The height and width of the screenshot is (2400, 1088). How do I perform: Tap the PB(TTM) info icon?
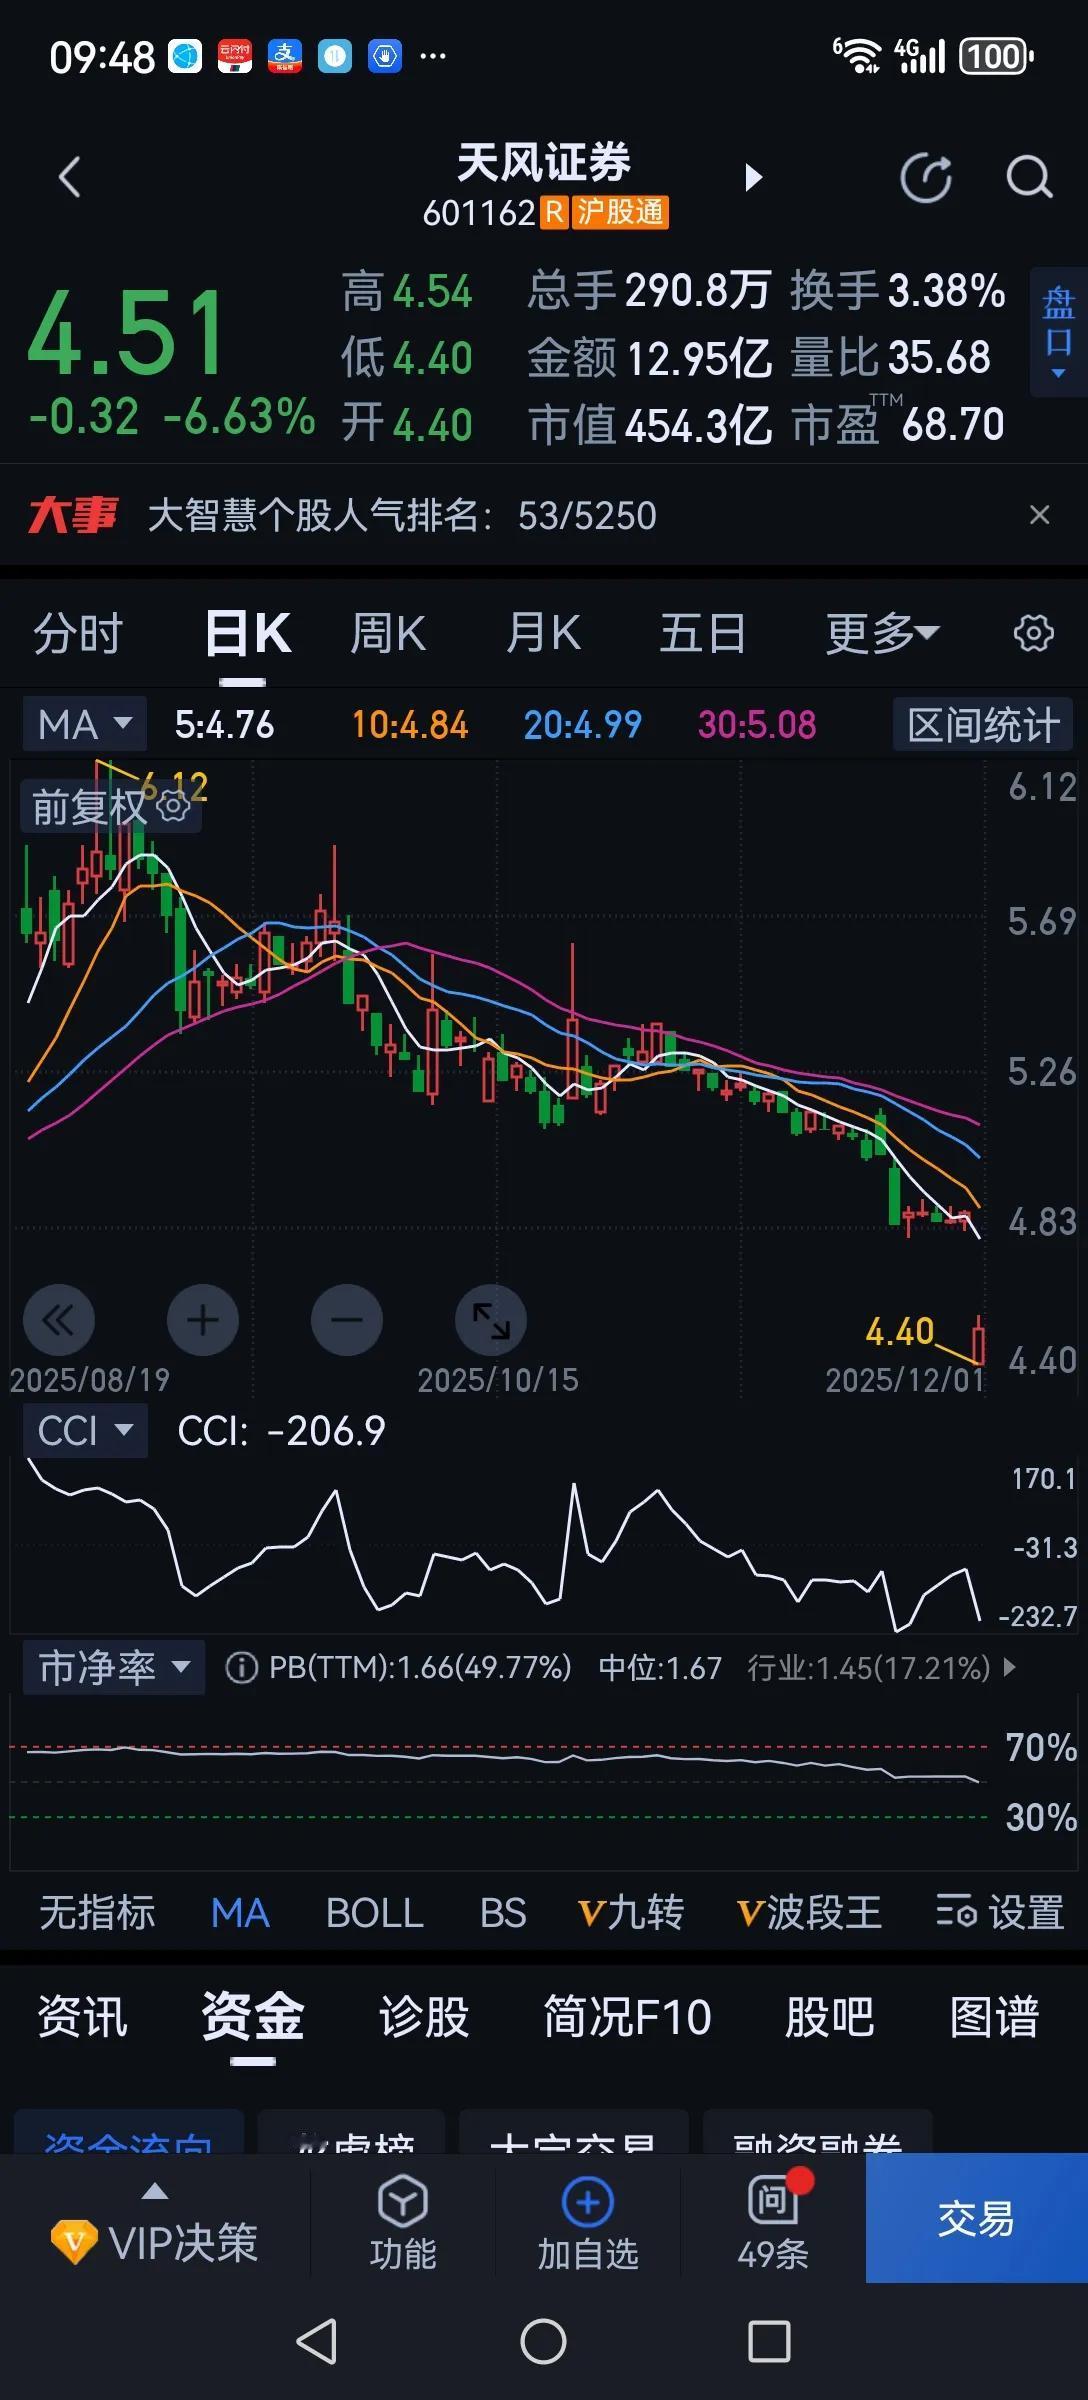tap(241, 1667)
